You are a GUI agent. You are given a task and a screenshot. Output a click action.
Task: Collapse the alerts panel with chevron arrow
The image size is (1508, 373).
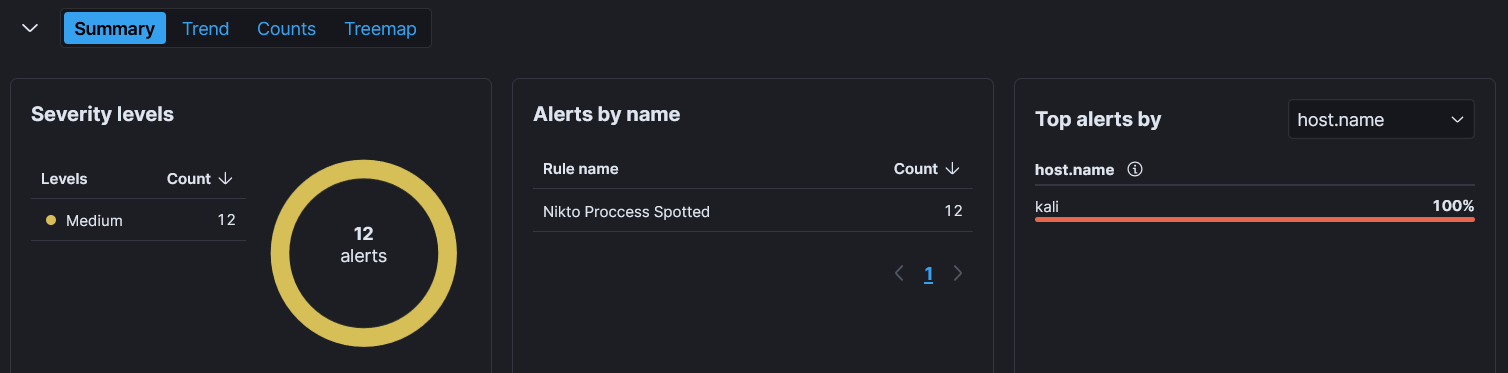click(30, 28)
